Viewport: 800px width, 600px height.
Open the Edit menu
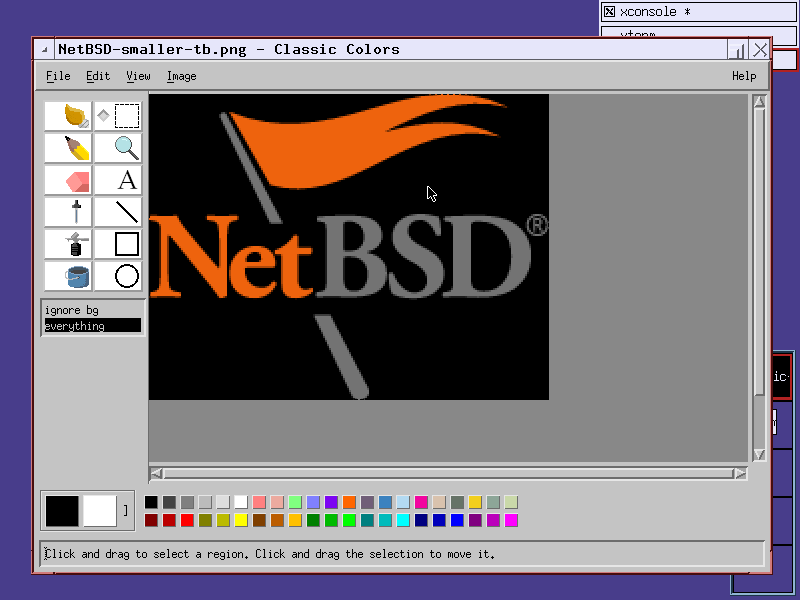97,76
